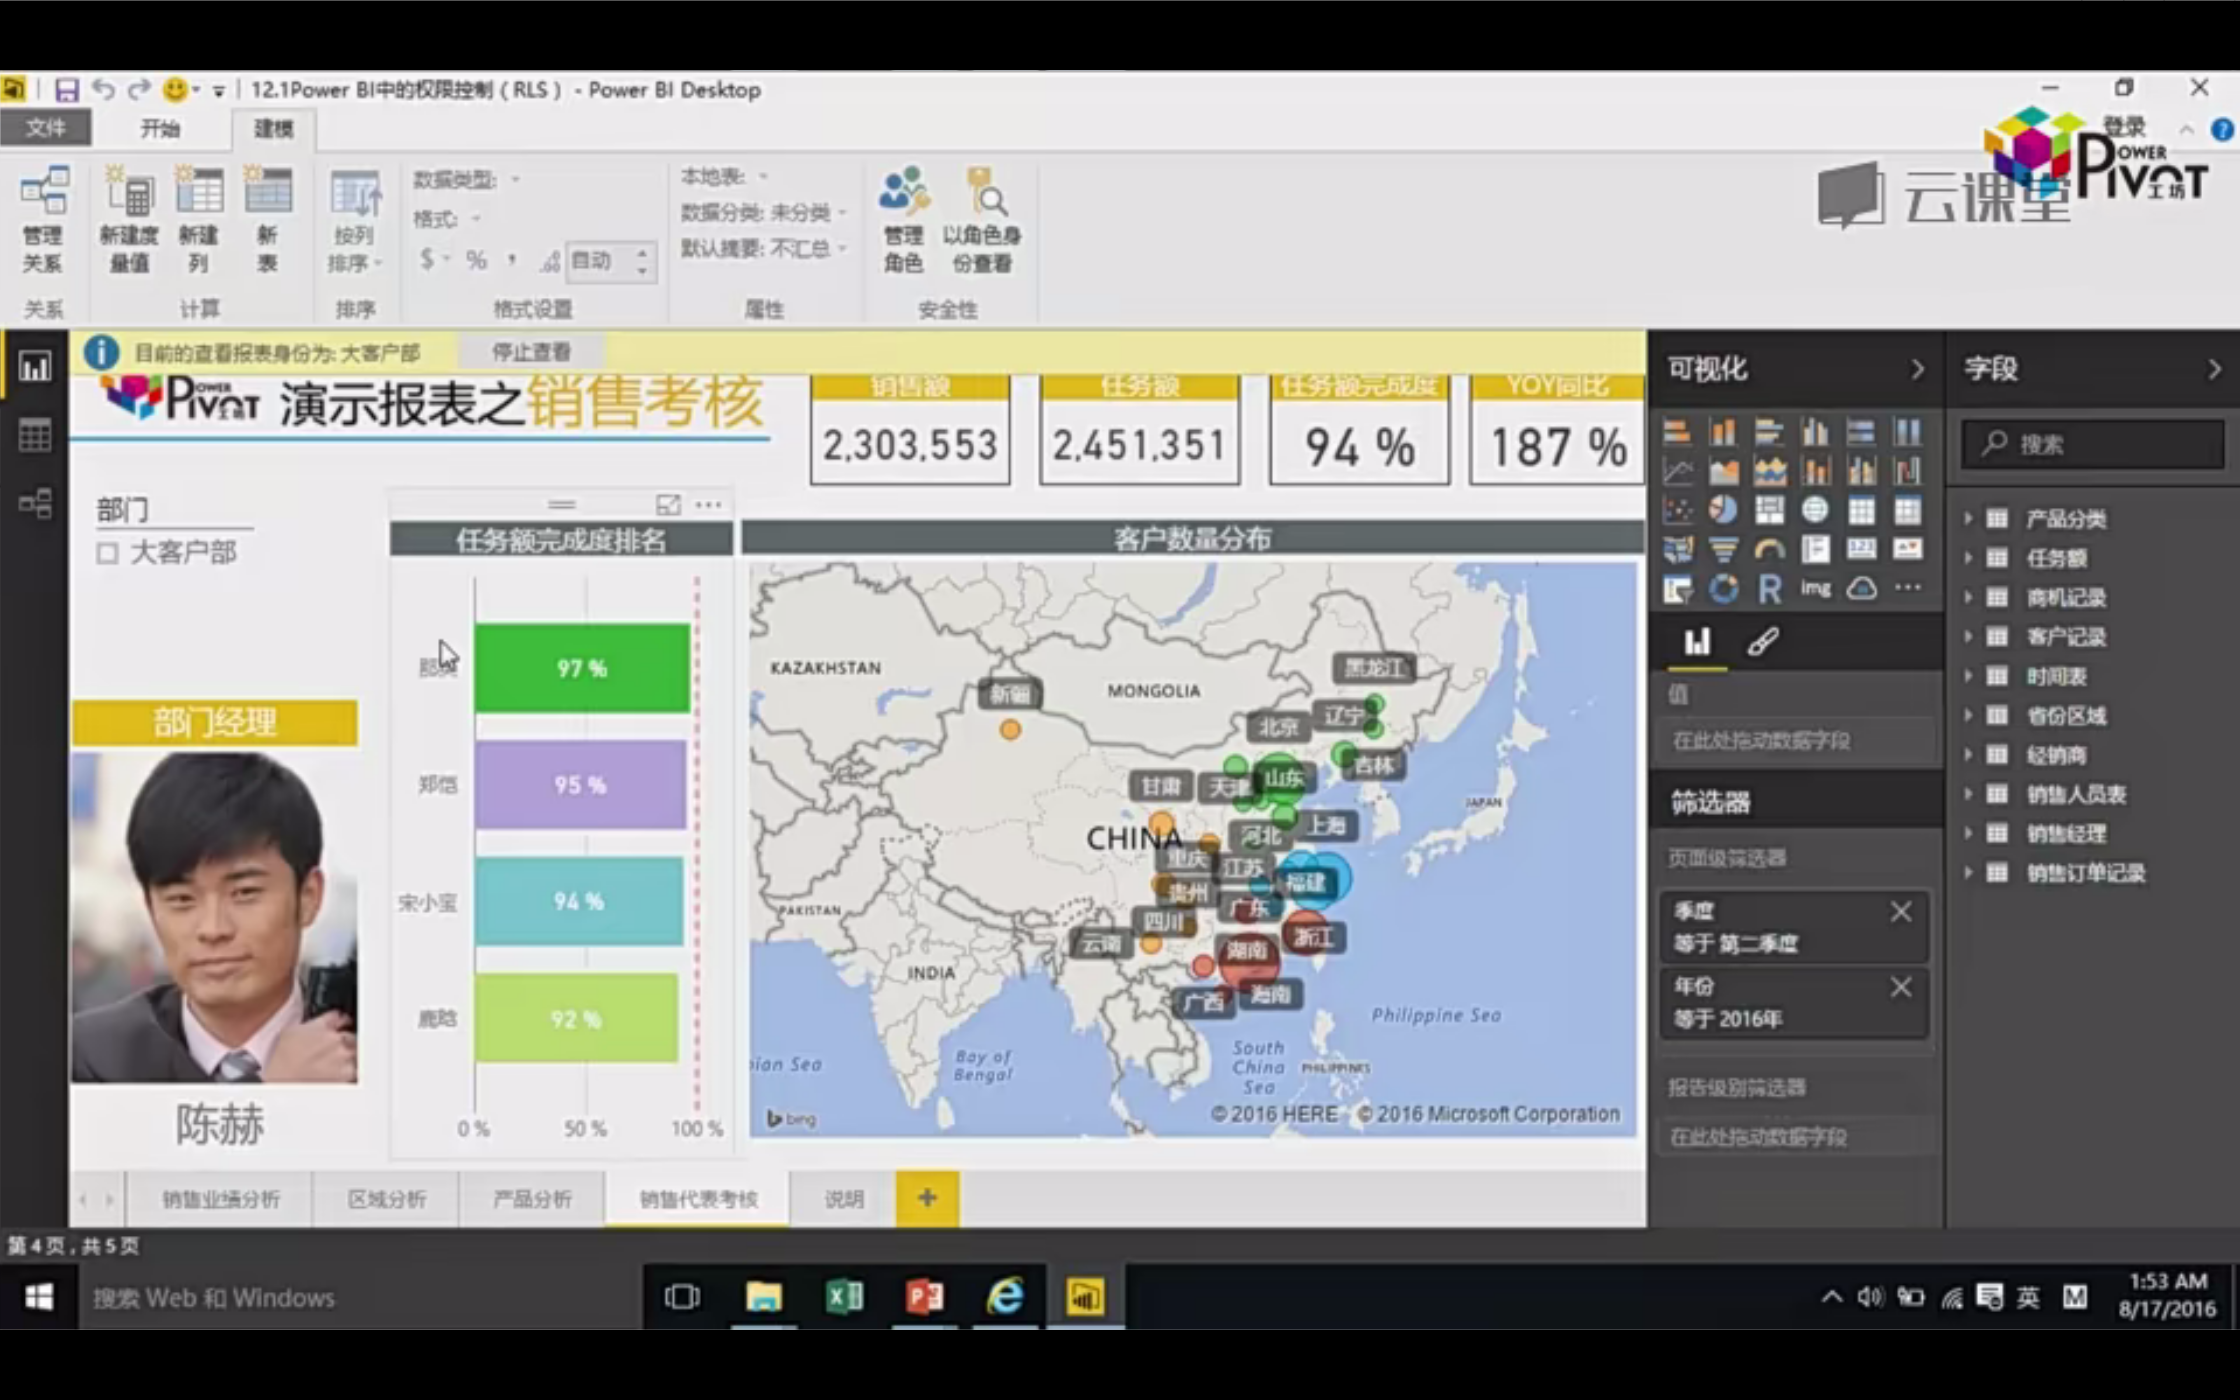Open the 区域分析 report page tab

coord(386,1198)
